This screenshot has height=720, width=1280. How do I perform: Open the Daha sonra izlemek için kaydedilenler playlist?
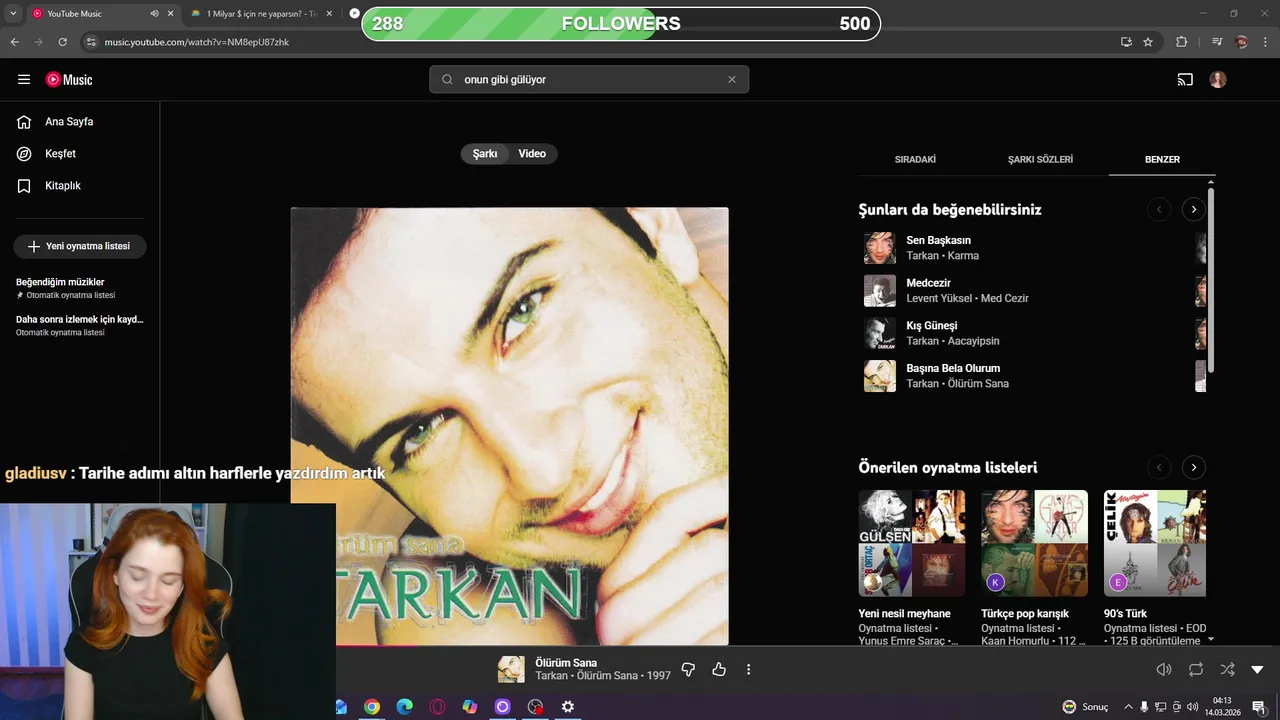click(x=80, y=325)
